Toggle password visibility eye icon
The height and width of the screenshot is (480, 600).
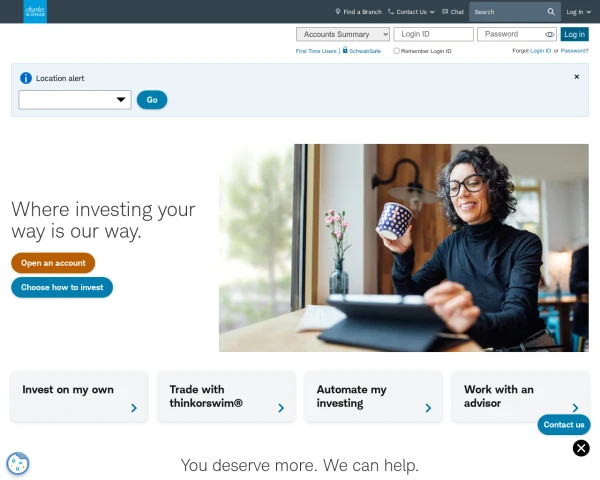[x=549, y=34]
